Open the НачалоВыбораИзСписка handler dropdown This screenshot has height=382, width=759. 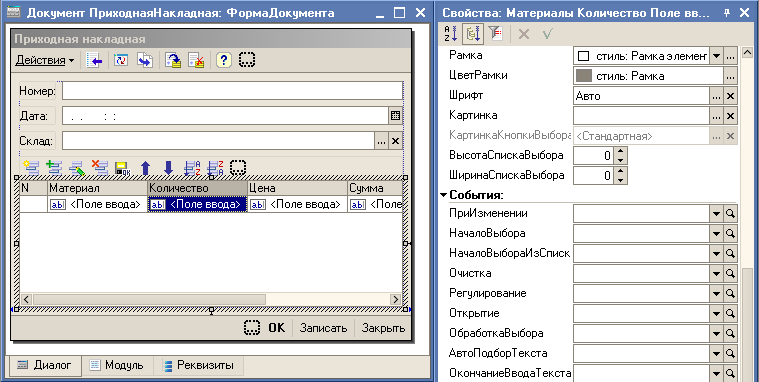(x=716, y=253)
